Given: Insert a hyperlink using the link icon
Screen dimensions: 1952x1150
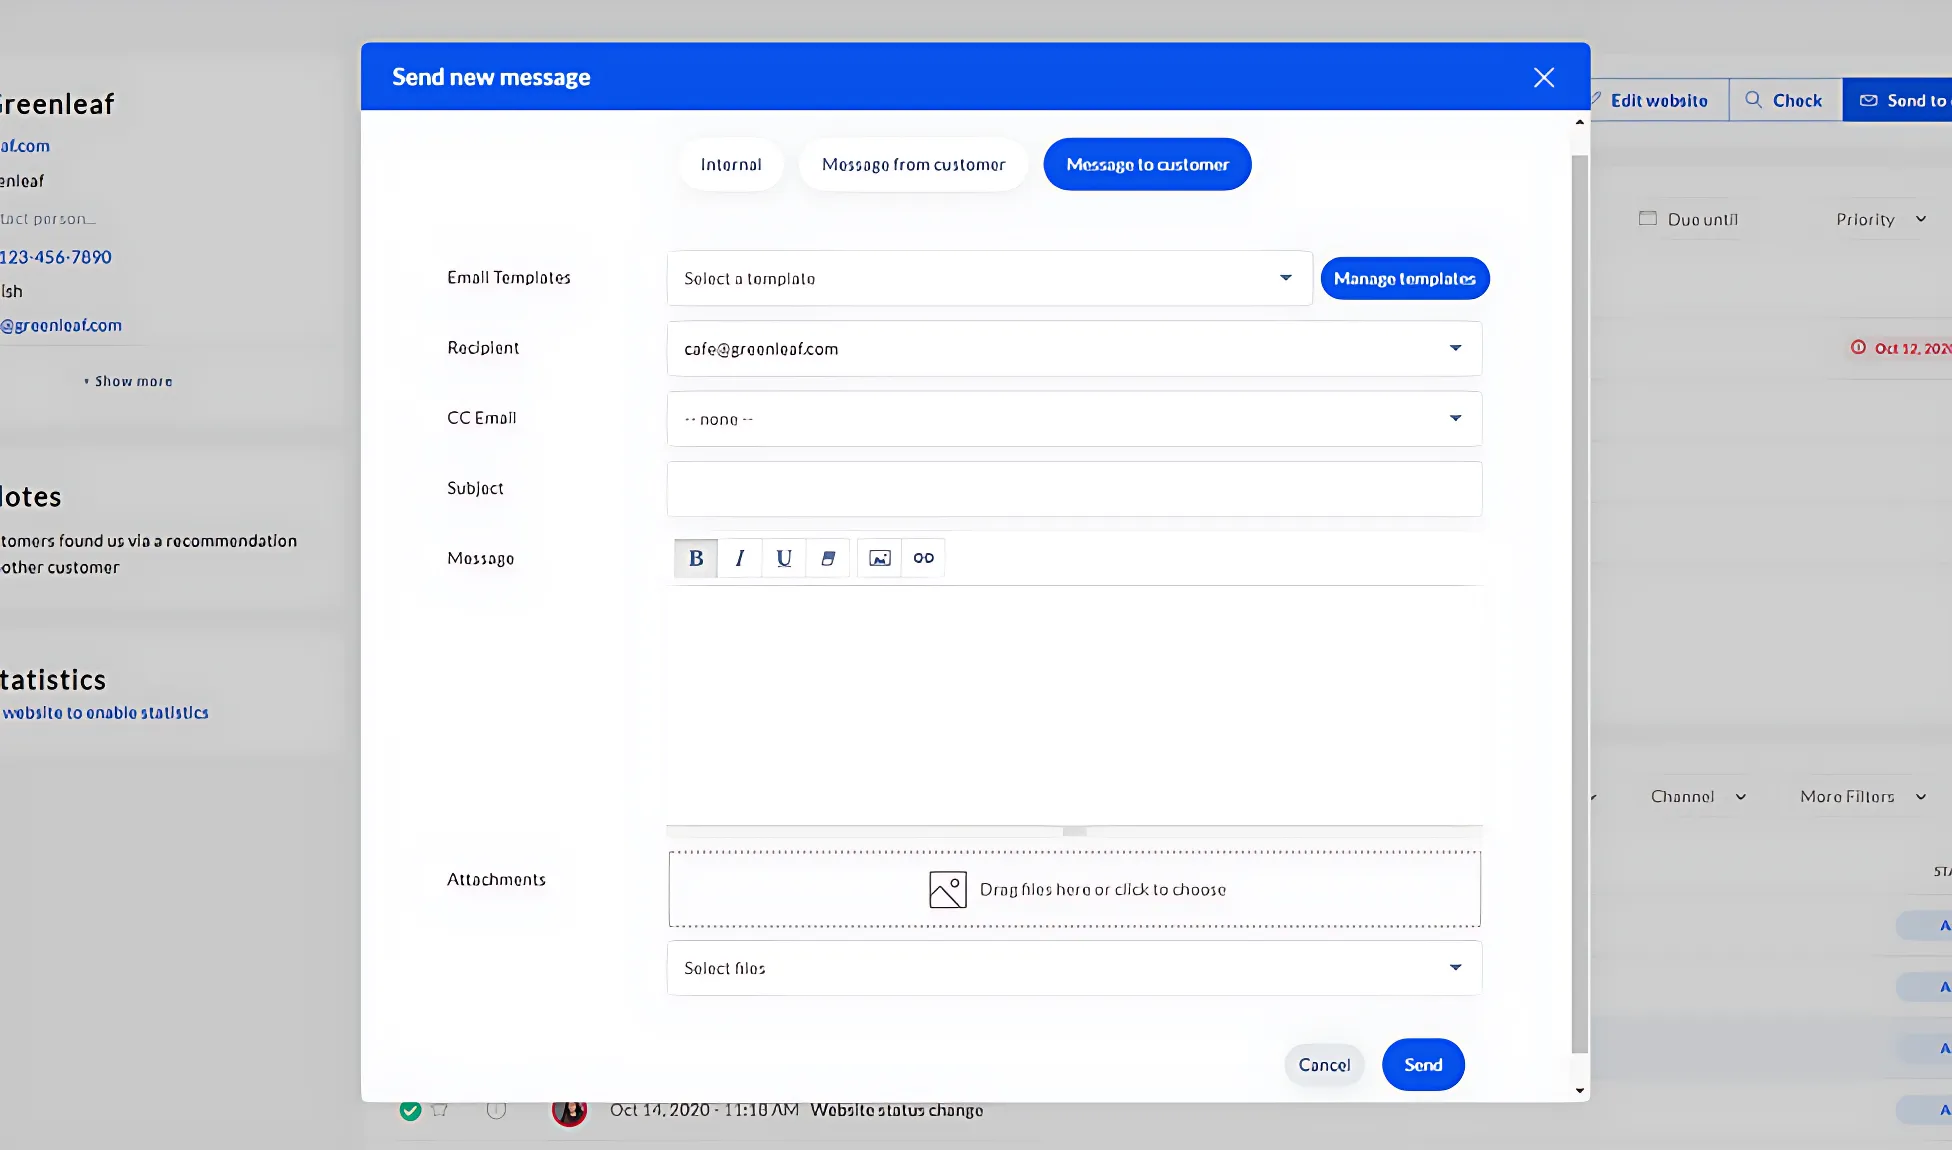Looking at the screenshot, I should [922, 558].
